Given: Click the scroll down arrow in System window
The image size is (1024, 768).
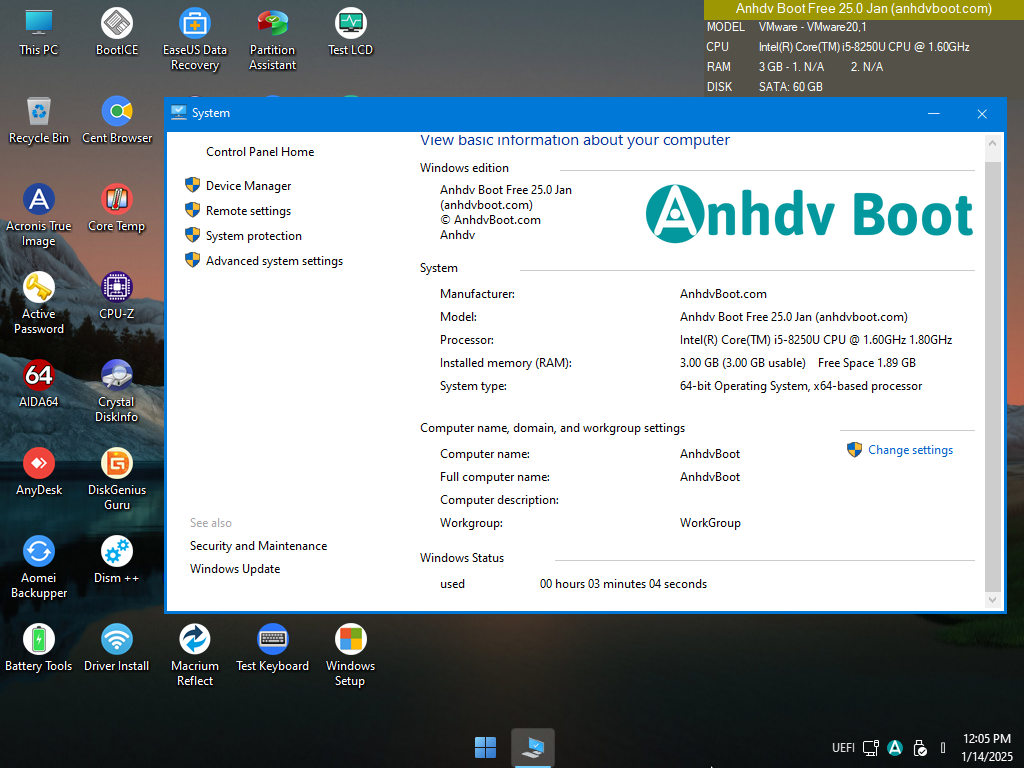Looking at the screenshot, I should [992, 600].
